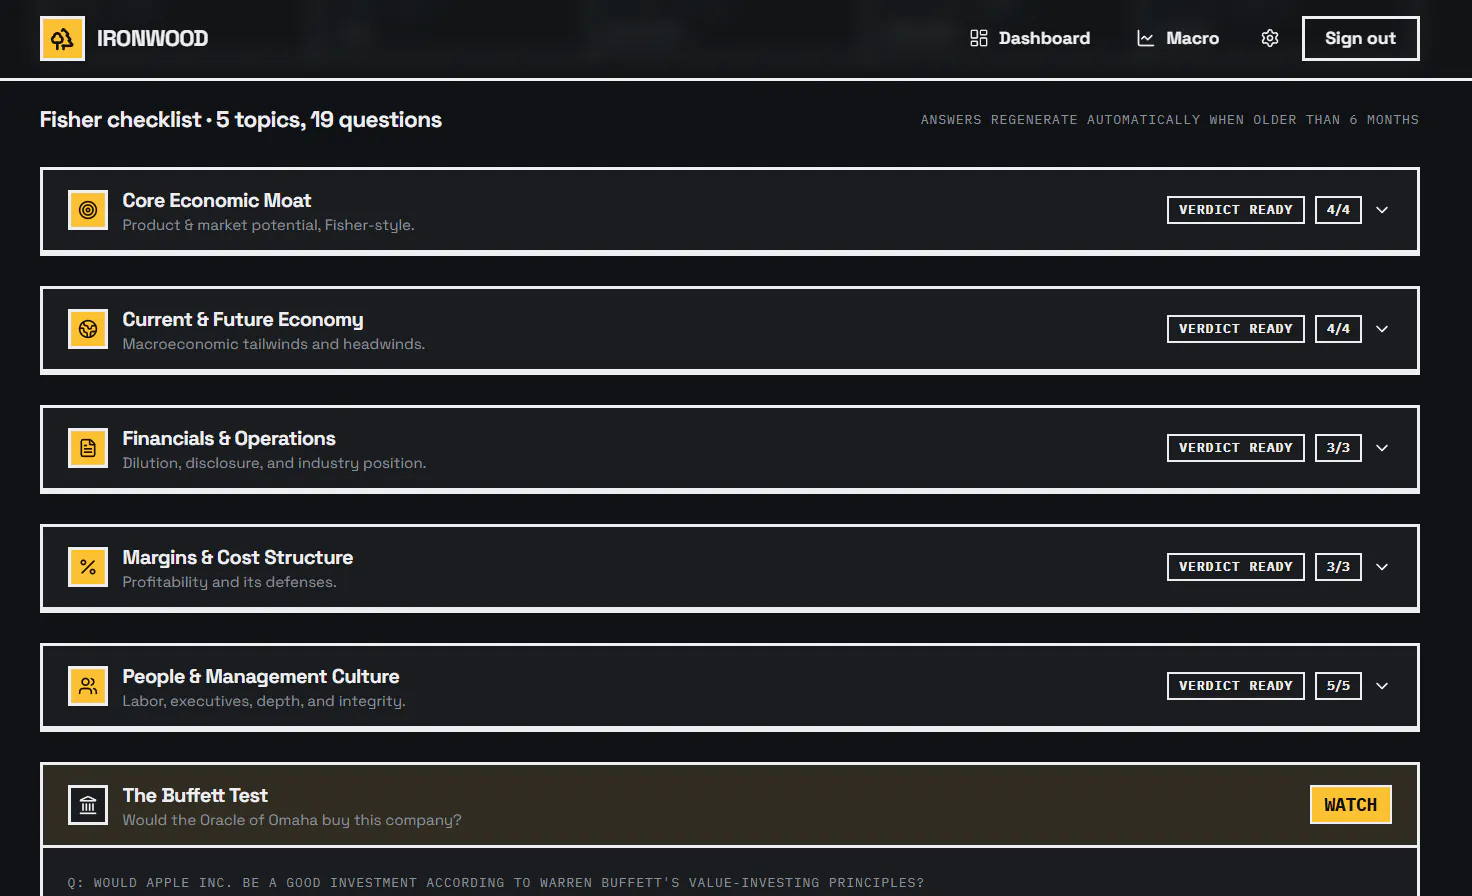Click the Core Economic Moat title
This screenshot has height=896, width=1472.
point(217,200)
